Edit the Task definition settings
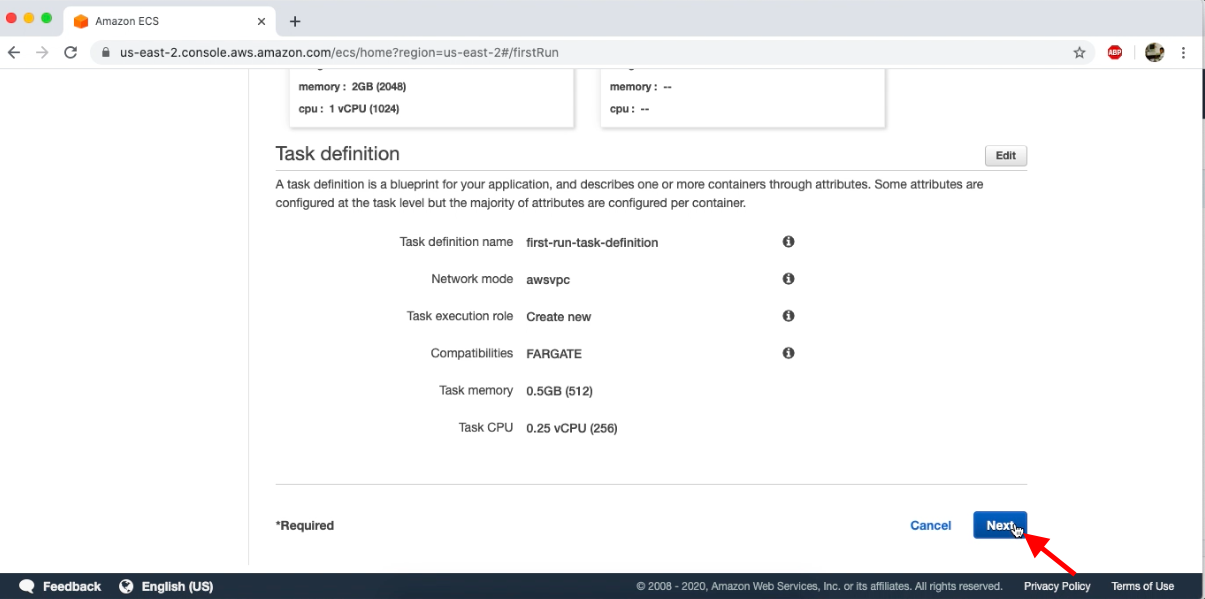The height and width of the screenshot is (599, 1205). (x=1005, y=155)
